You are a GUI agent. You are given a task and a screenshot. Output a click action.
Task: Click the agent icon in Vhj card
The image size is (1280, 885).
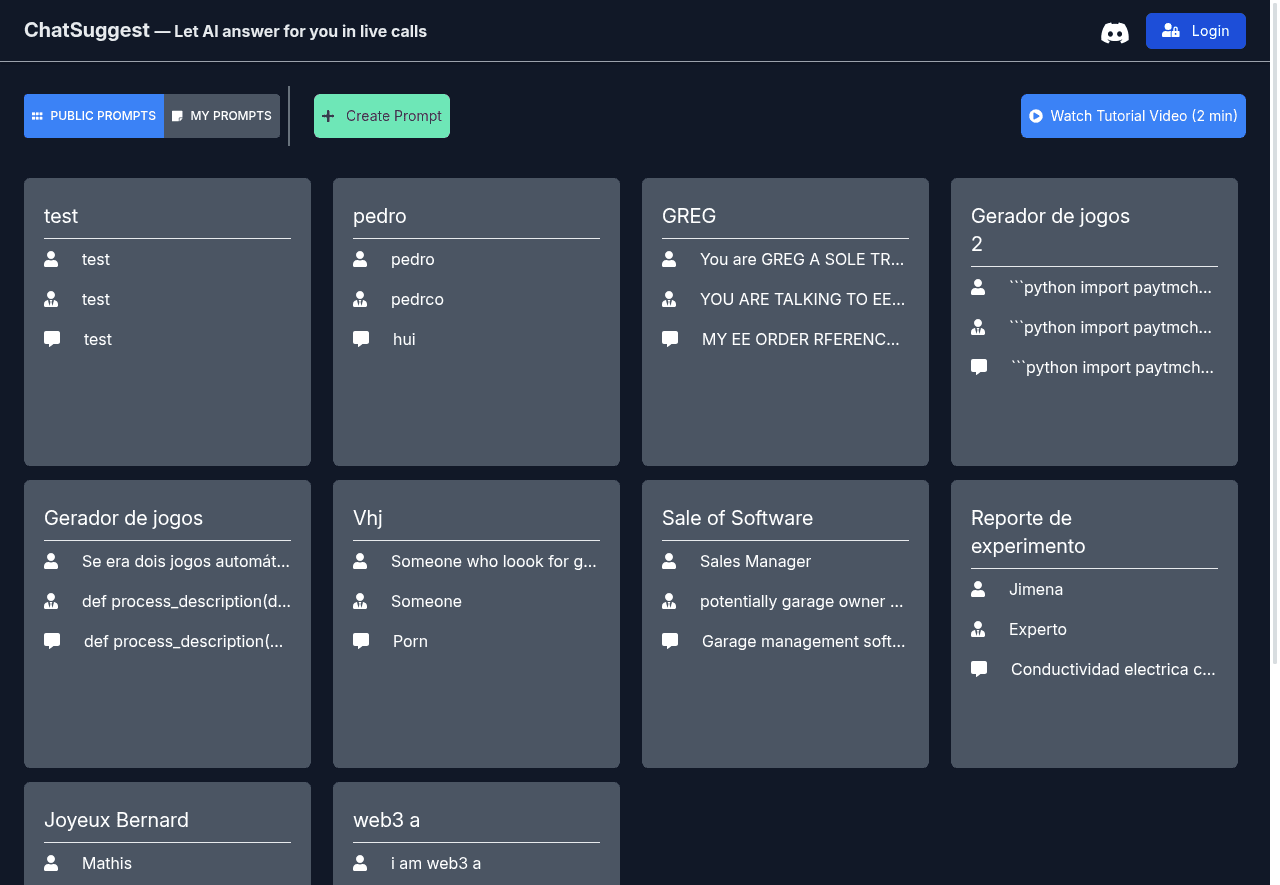361,602
